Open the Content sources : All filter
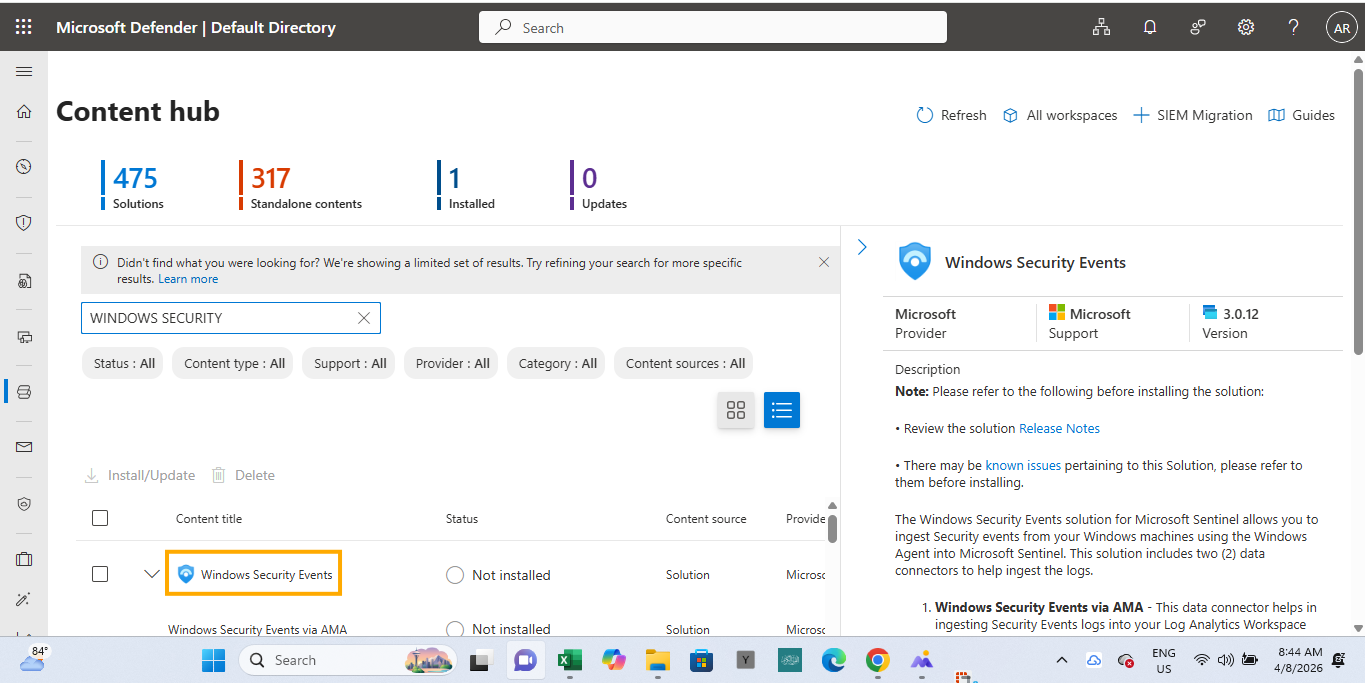 pyautogui.click(x=685, y=363)
